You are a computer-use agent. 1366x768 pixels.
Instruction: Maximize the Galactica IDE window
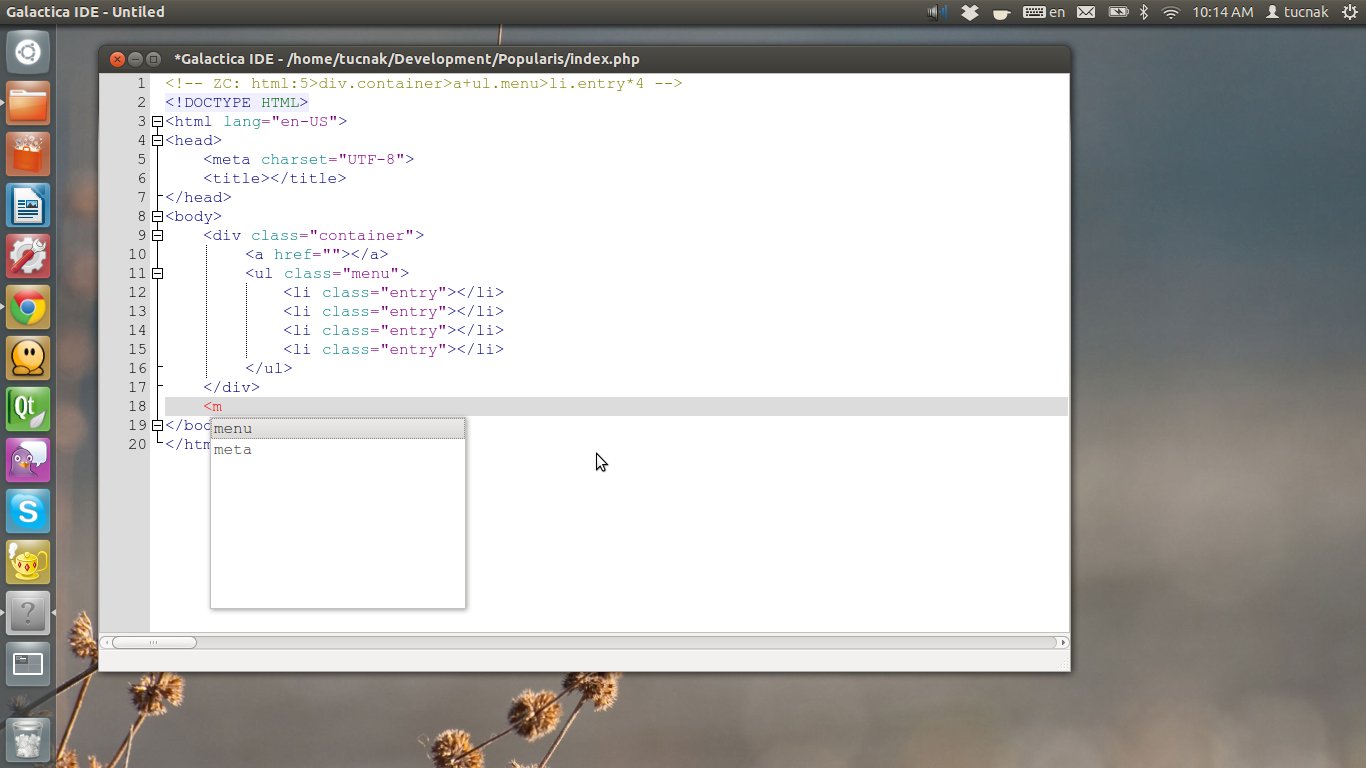point(153,59)
